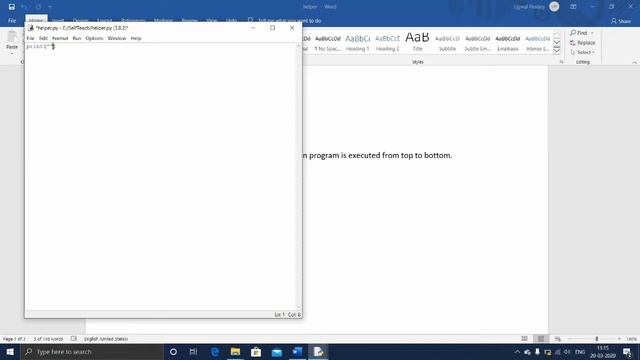
Task: Click Paste button in Word ribbon
Action: point(12,42)
